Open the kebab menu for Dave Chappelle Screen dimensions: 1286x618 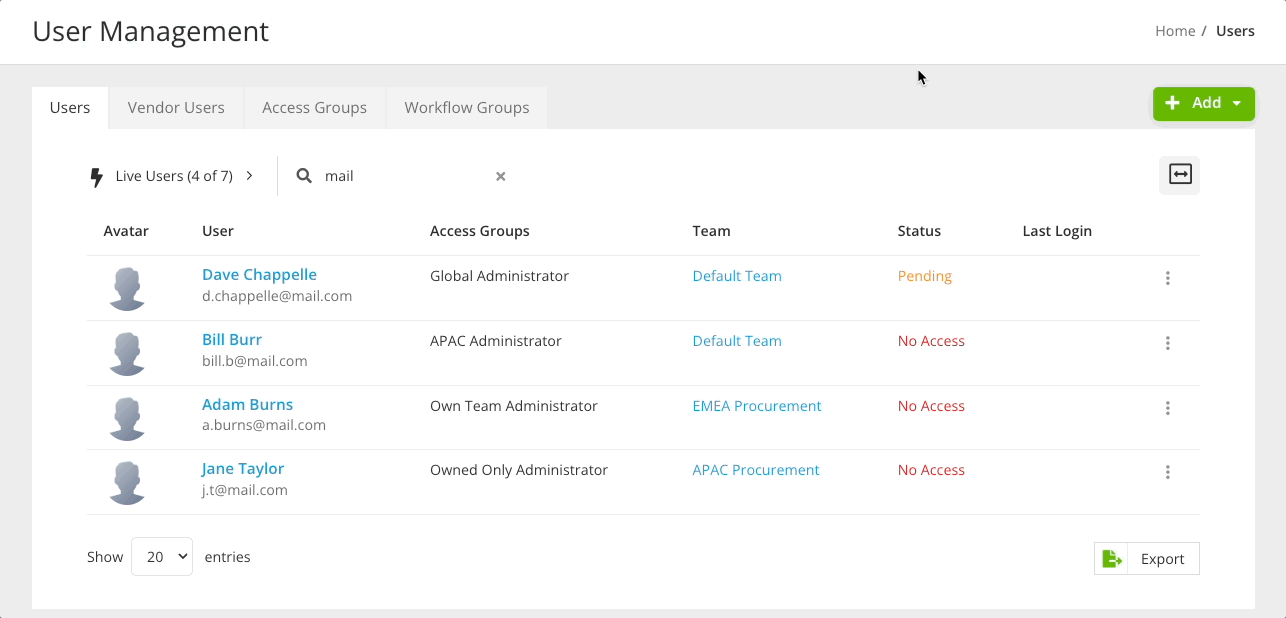[1167, 278]
